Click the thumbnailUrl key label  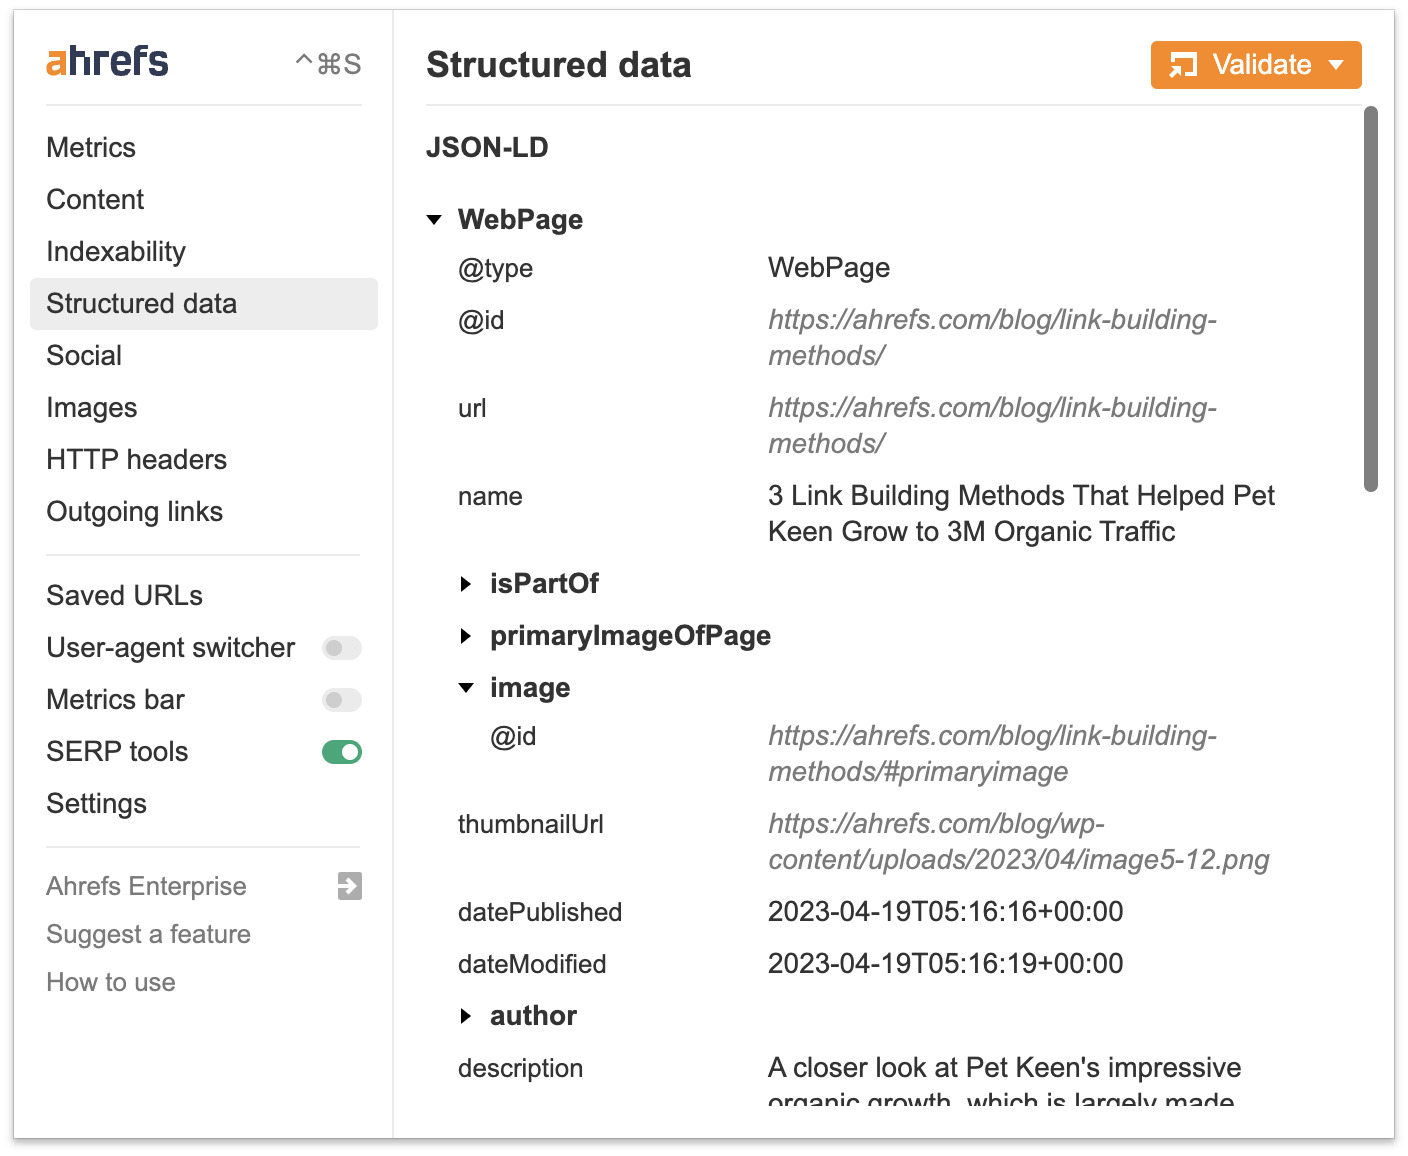(531, 824)
